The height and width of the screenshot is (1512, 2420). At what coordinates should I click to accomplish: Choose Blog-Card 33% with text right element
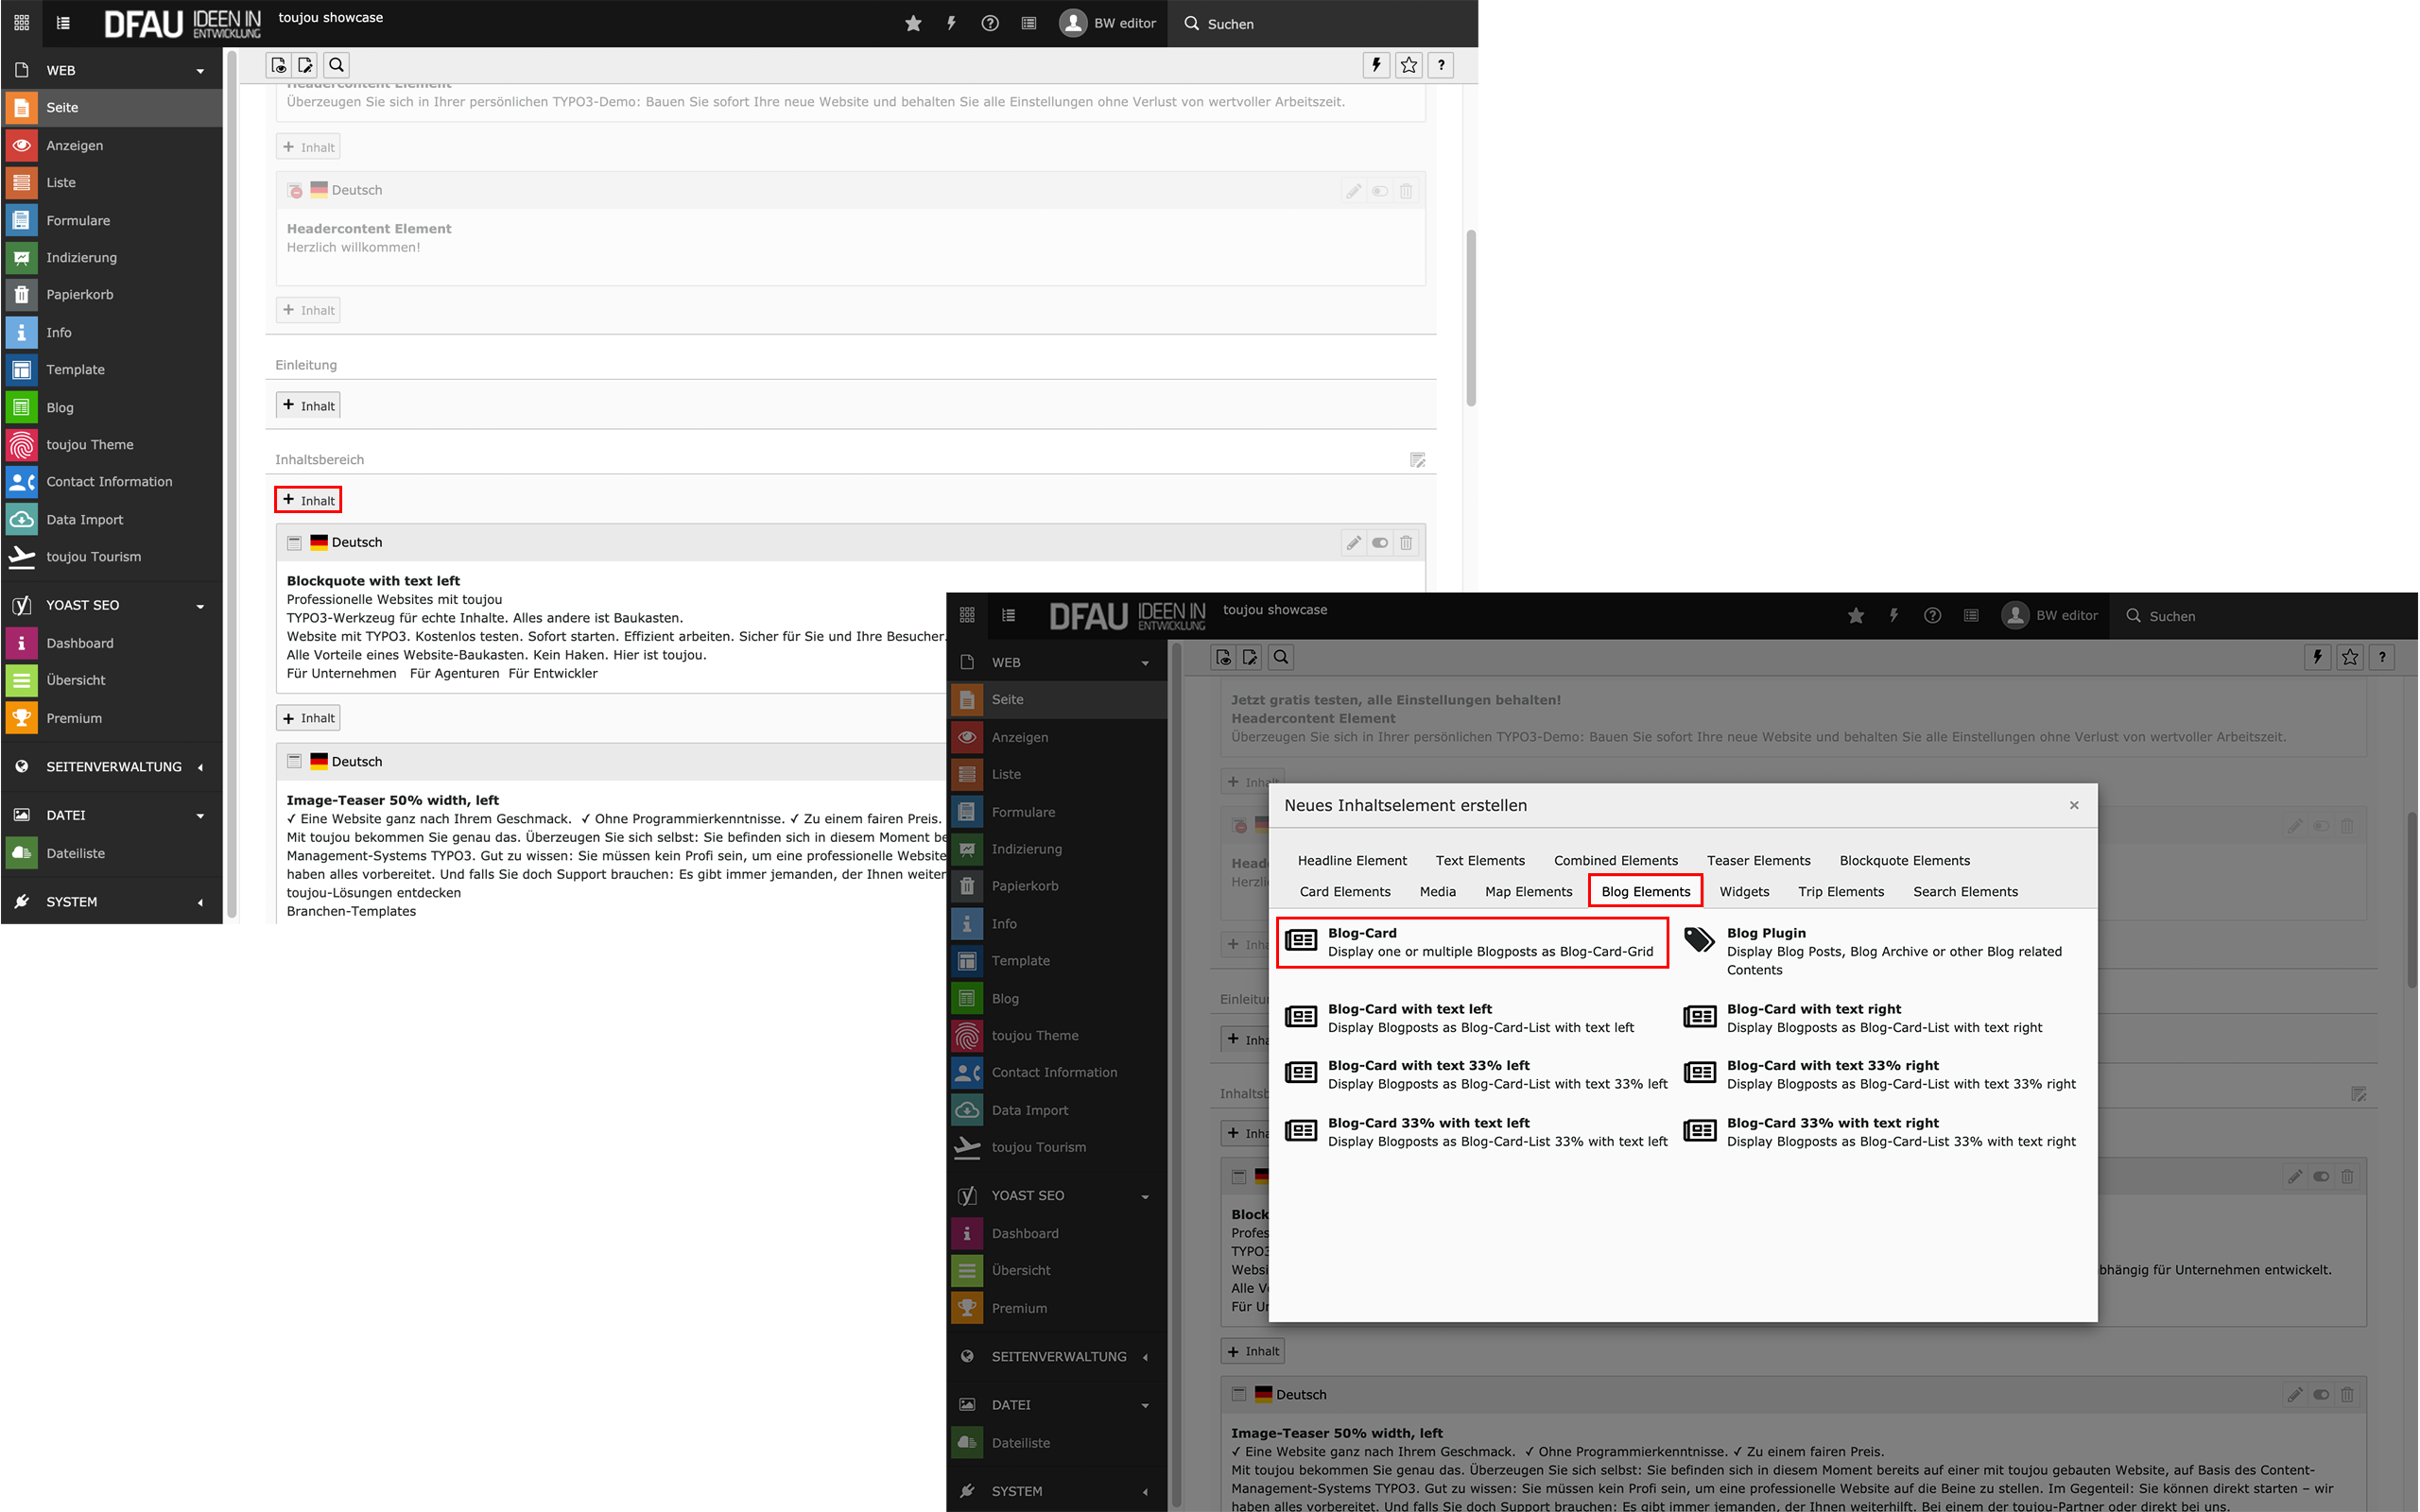point(1880,1131)
